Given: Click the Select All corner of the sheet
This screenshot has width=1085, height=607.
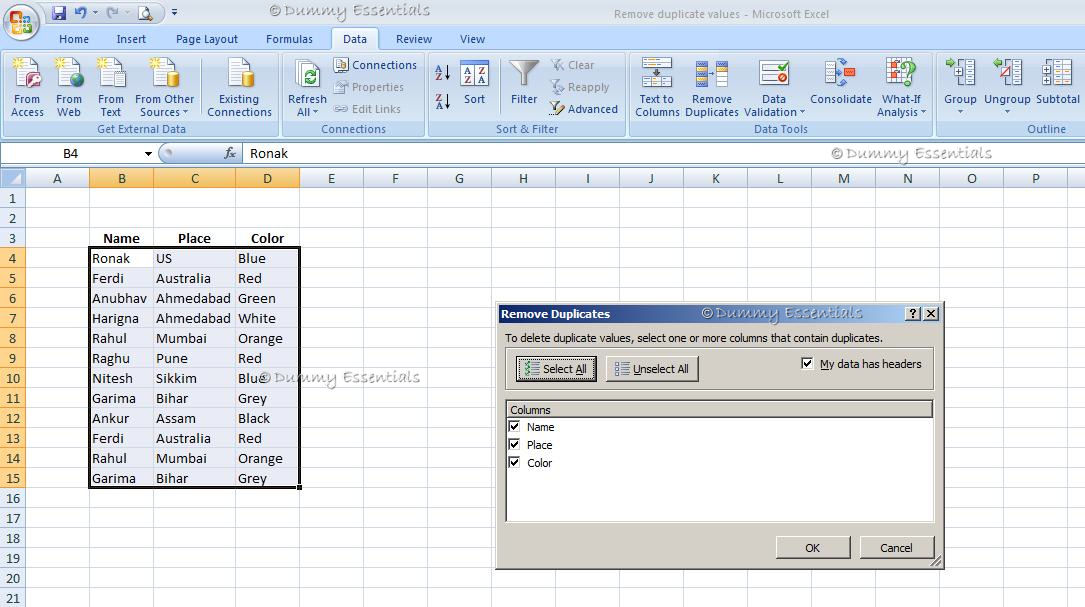Looking at the screenshot, I should [x=12, y=179].
